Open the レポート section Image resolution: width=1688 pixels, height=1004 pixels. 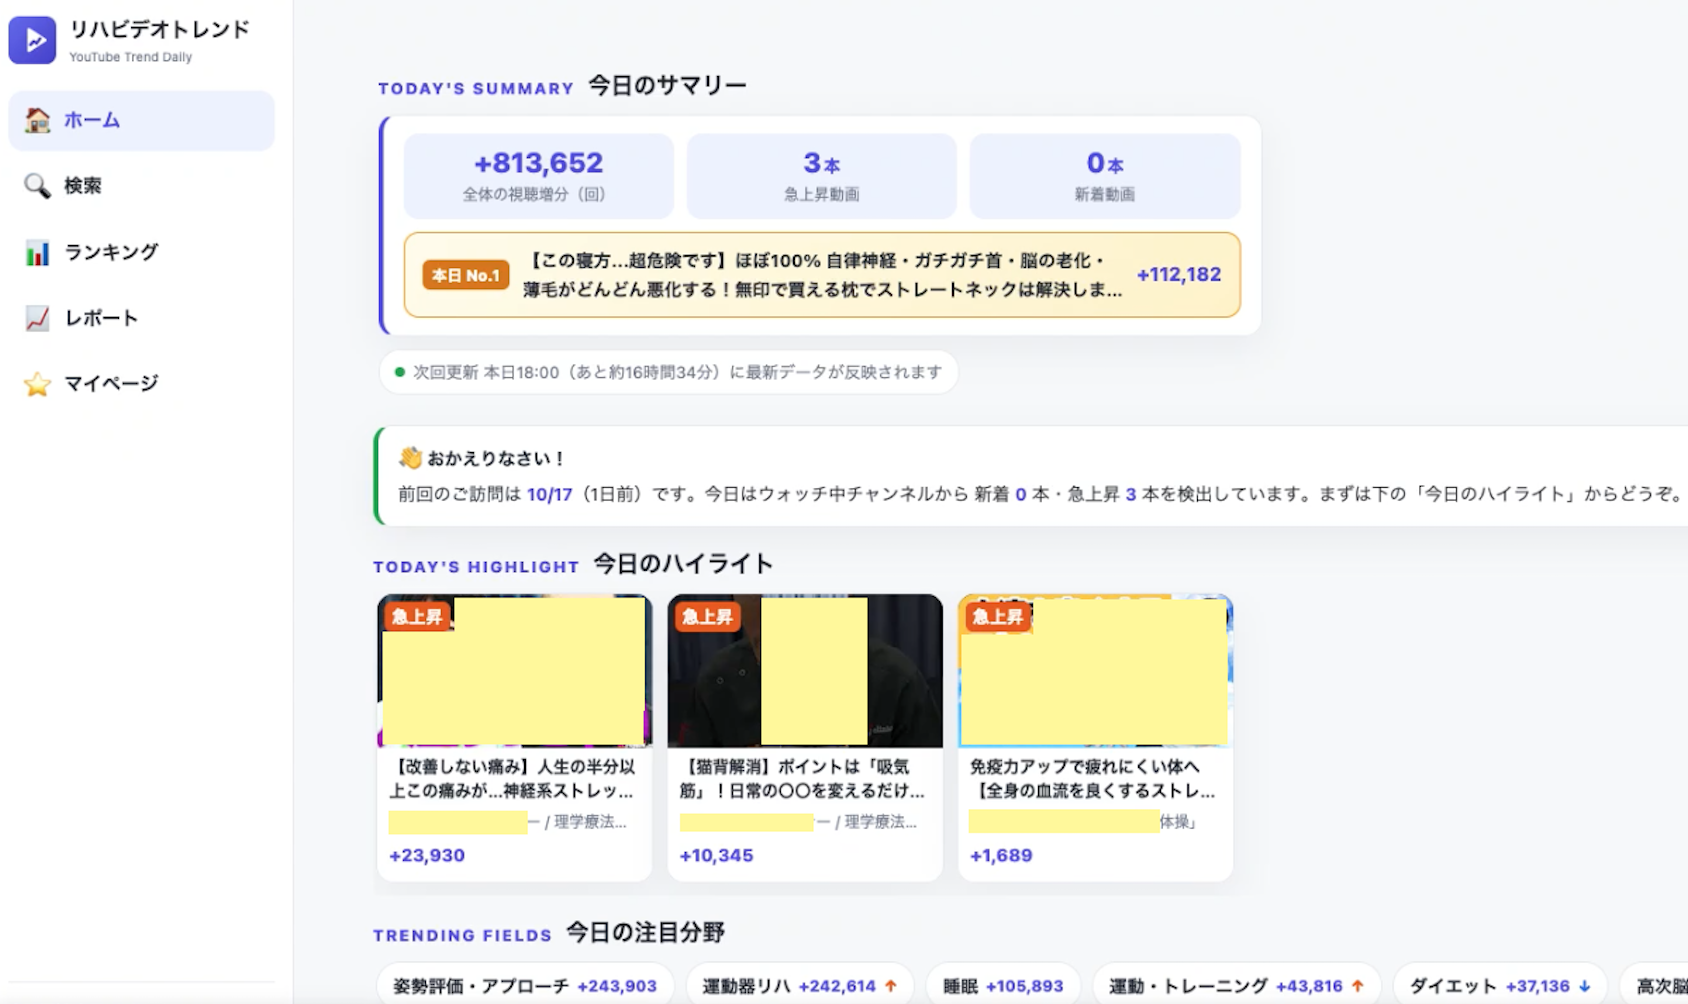tap(141, 318)
